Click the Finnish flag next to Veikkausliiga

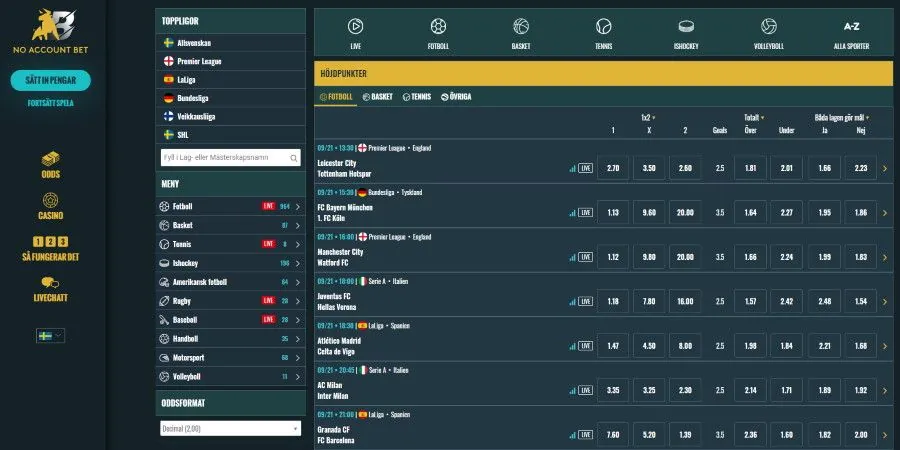(169, 117)
